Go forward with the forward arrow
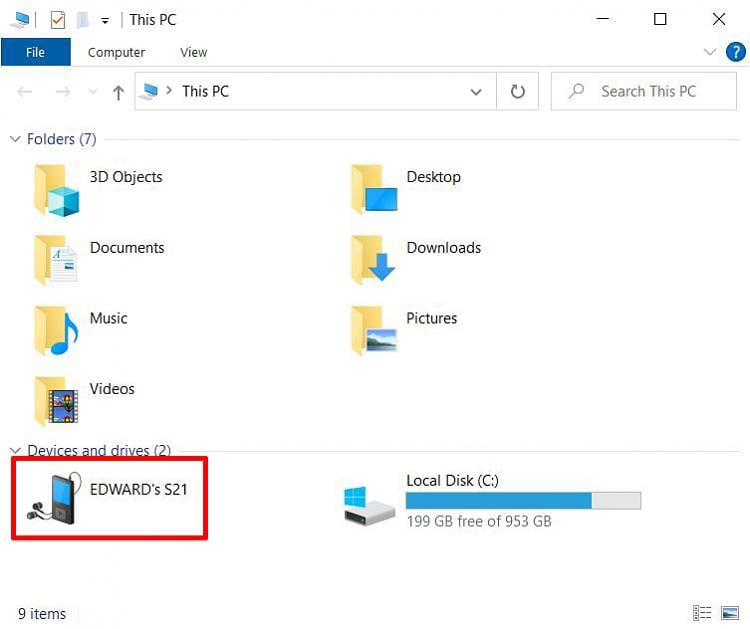 pyautogui.click(x=63, y=91)
